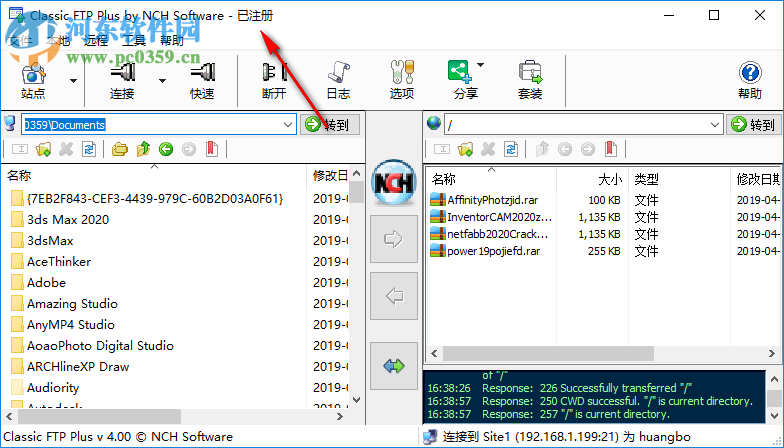The image size is (784, 448).
Task: Open the 日志 log scroll icon
Action: point(338,80)
